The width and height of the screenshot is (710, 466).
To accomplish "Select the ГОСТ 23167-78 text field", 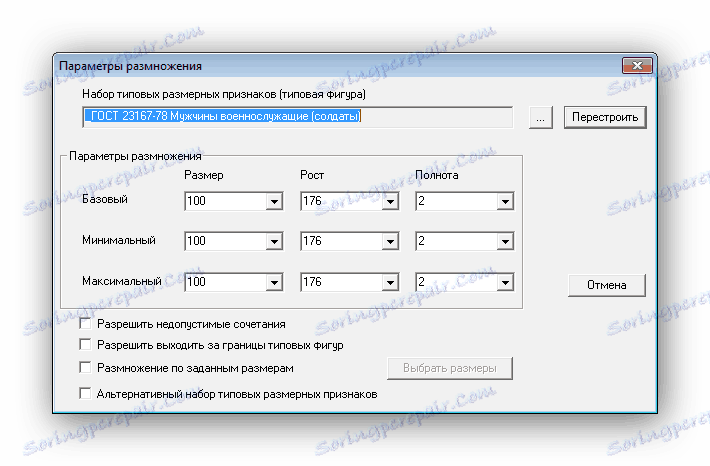I will pos(297,117).
